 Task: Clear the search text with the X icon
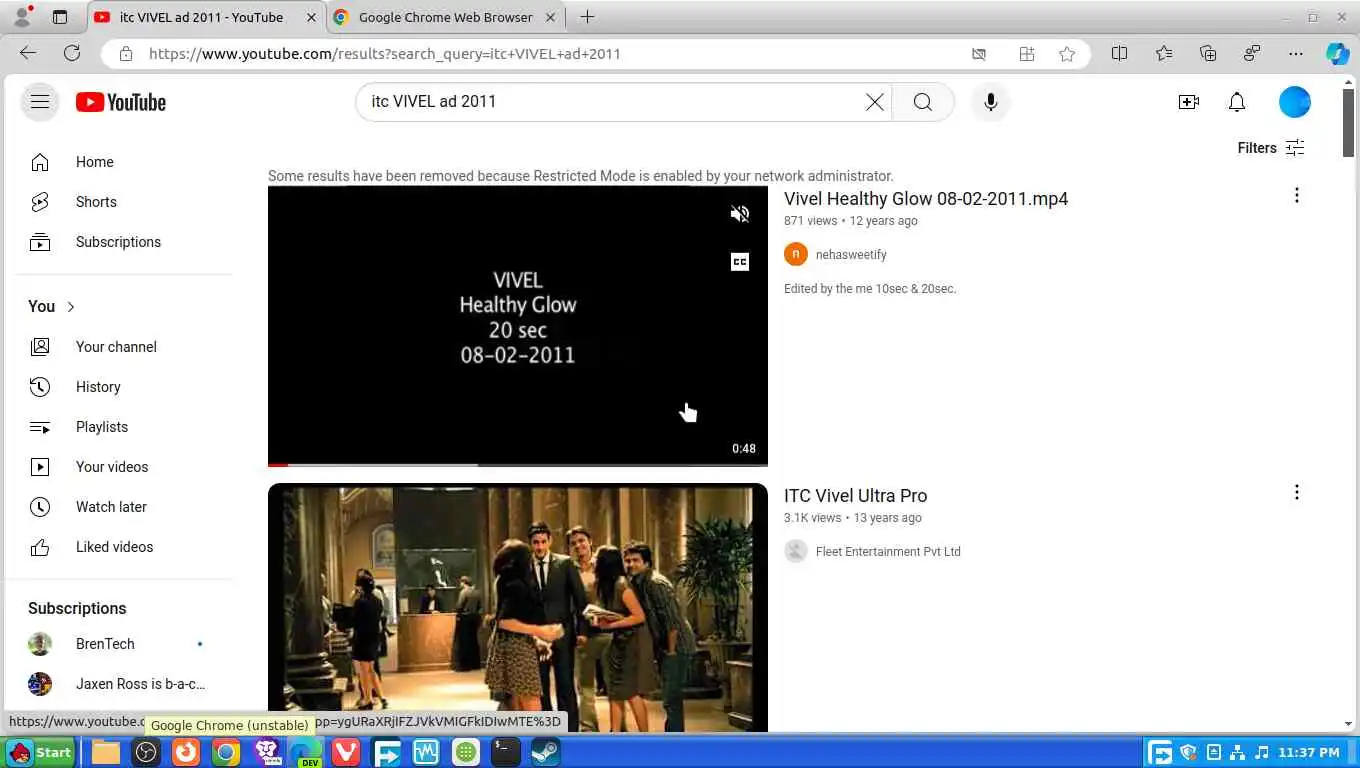[x=874, y=102]
